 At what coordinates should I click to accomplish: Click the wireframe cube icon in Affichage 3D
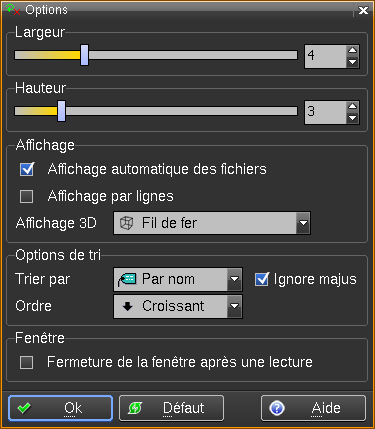(127, 223)
